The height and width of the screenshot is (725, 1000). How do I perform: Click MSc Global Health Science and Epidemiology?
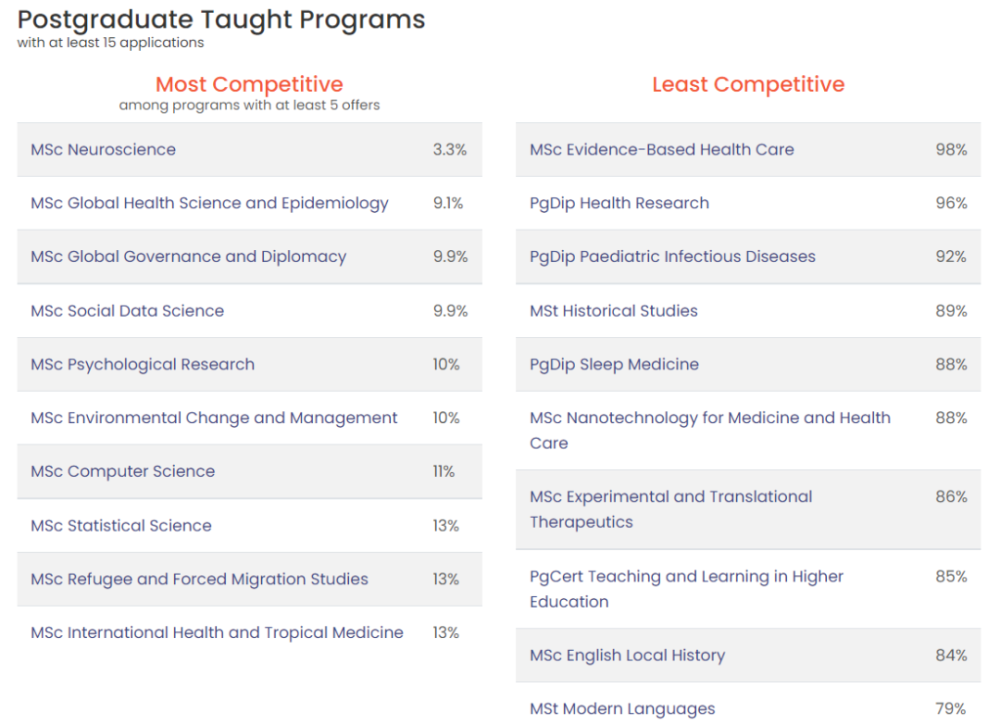209,203
